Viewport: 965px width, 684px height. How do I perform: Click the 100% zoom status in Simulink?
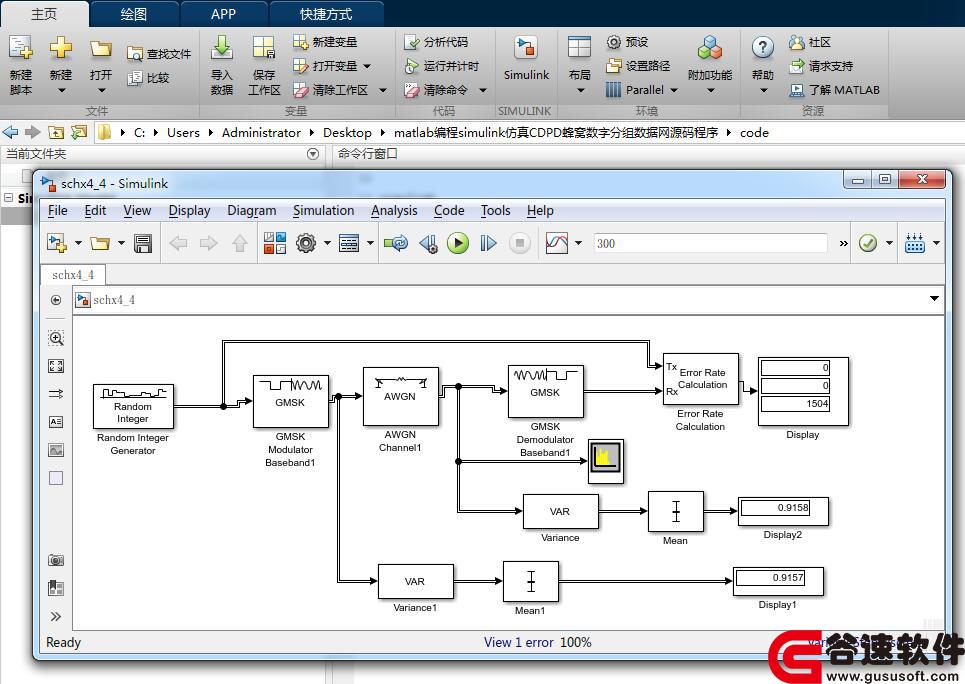coord(575,642)
